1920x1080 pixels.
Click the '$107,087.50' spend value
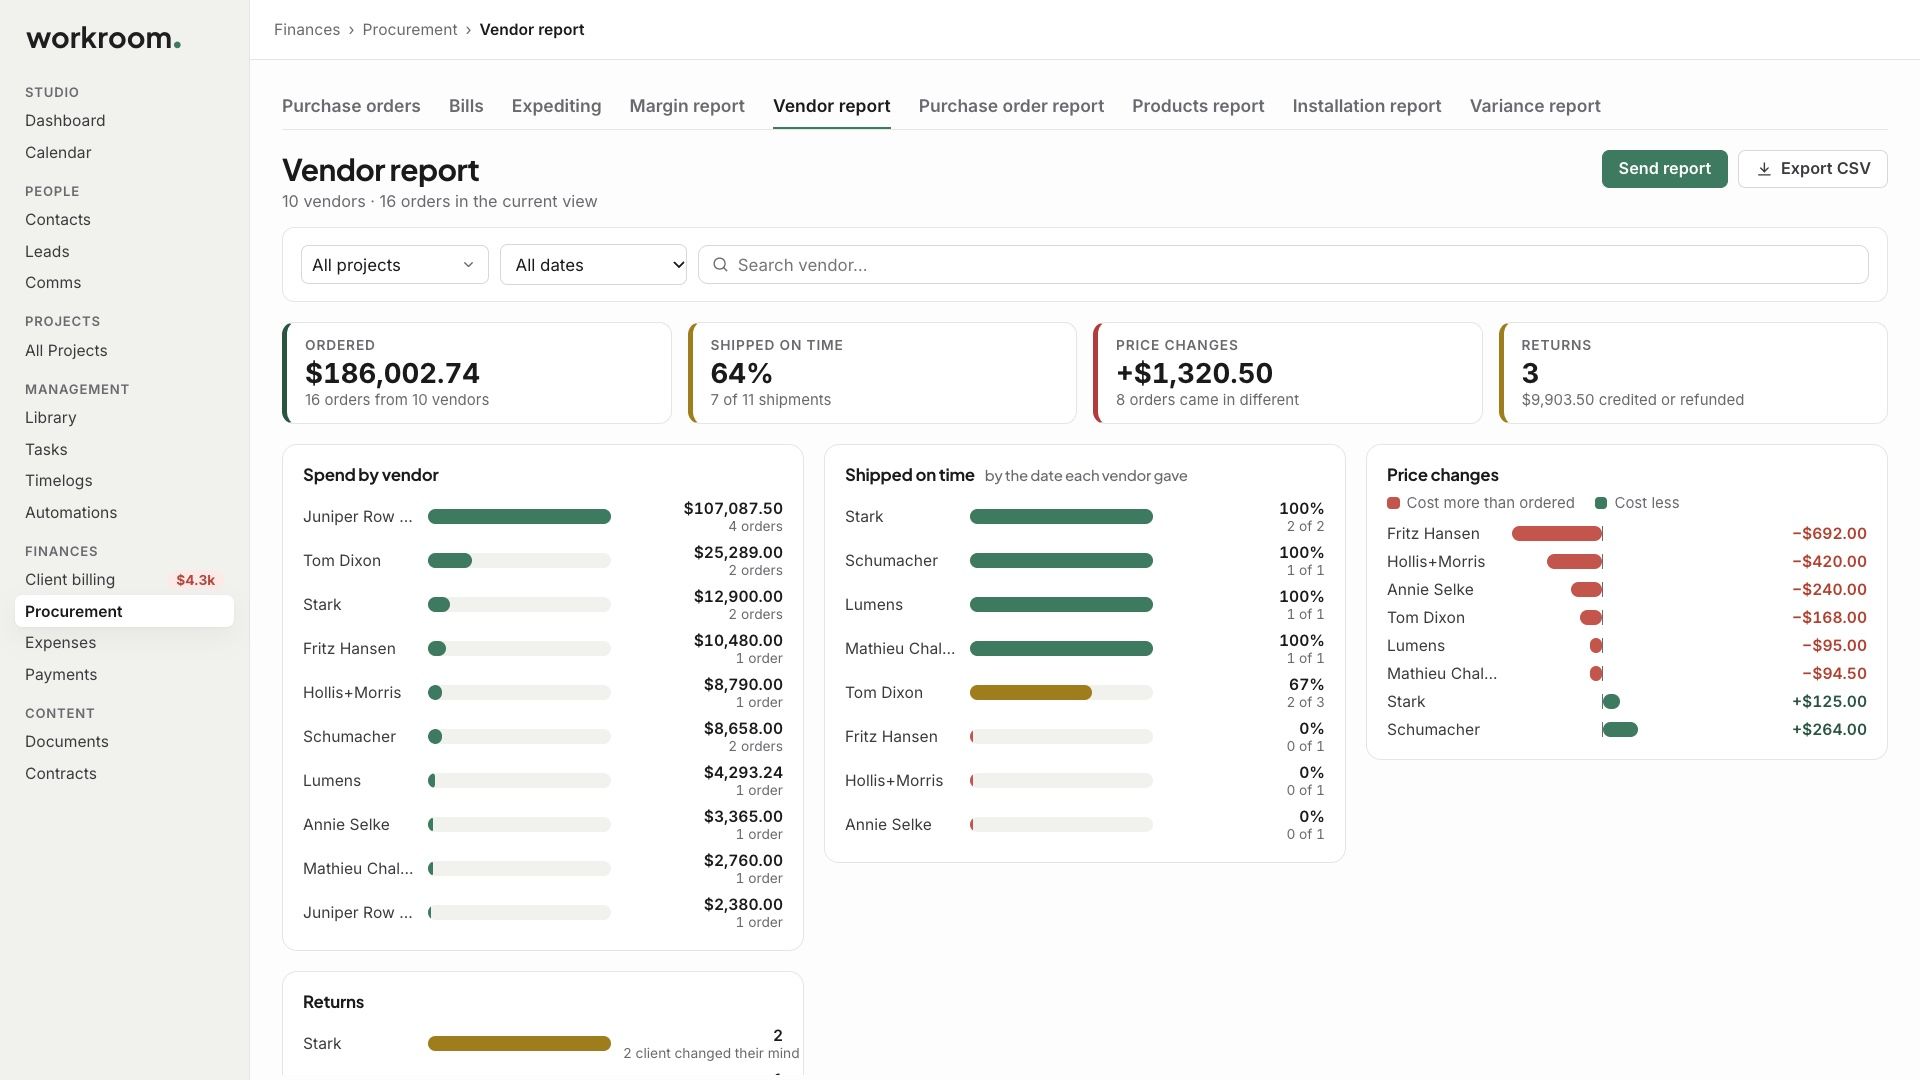click(733, 509)
